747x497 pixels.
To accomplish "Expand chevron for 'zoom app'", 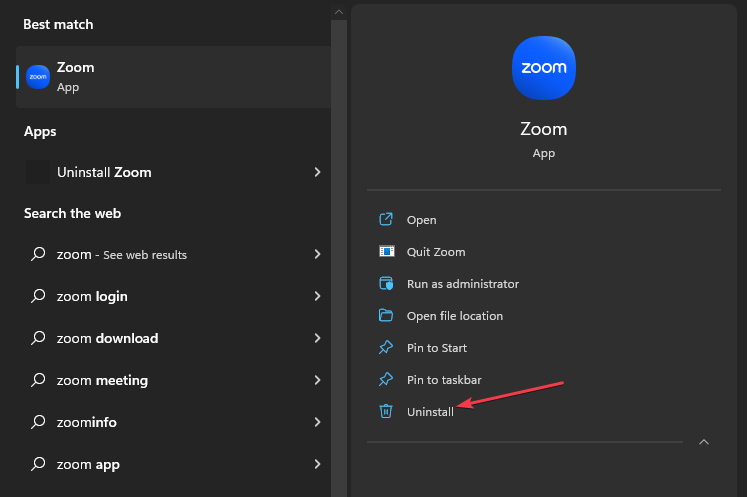I will point(317,464).
